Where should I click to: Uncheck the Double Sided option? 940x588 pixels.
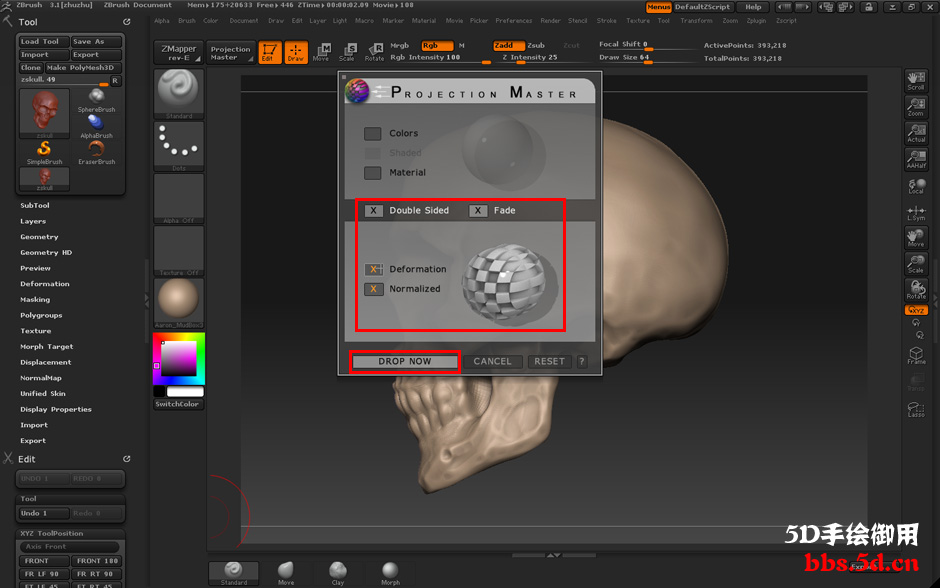[x=373, y=210]
